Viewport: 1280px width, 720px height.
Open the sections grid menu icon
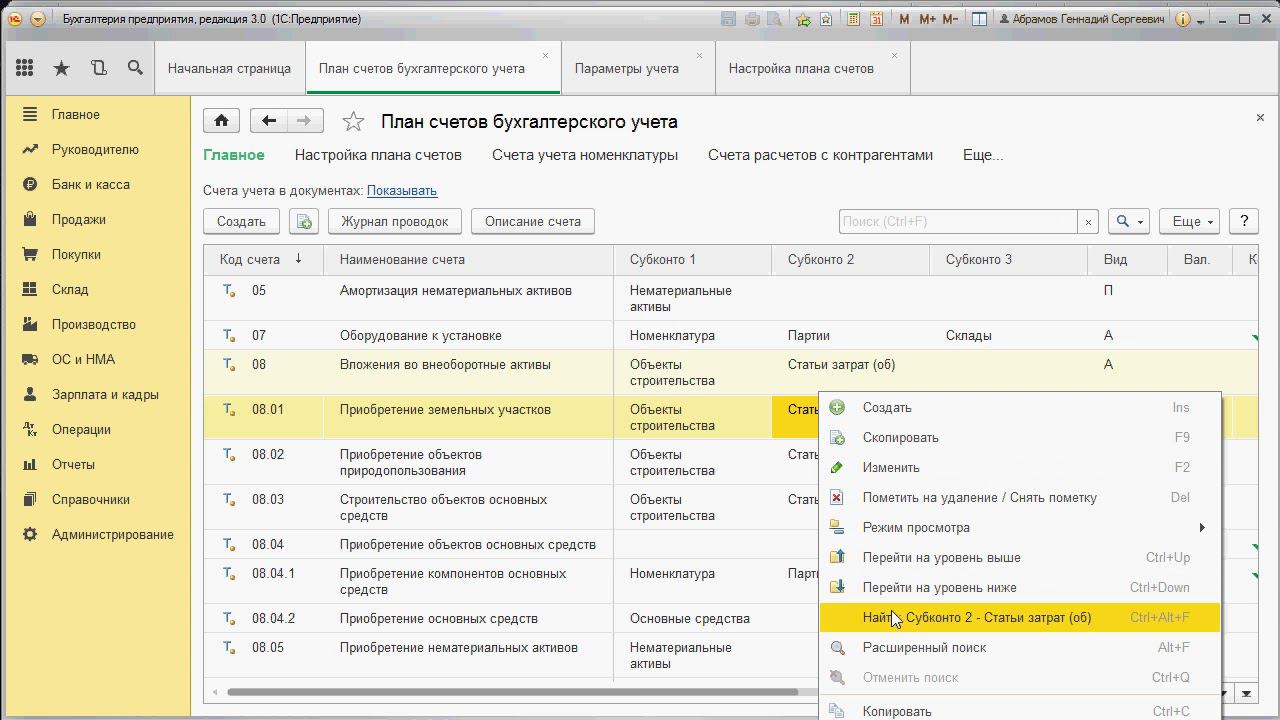(x=25, y=68)
